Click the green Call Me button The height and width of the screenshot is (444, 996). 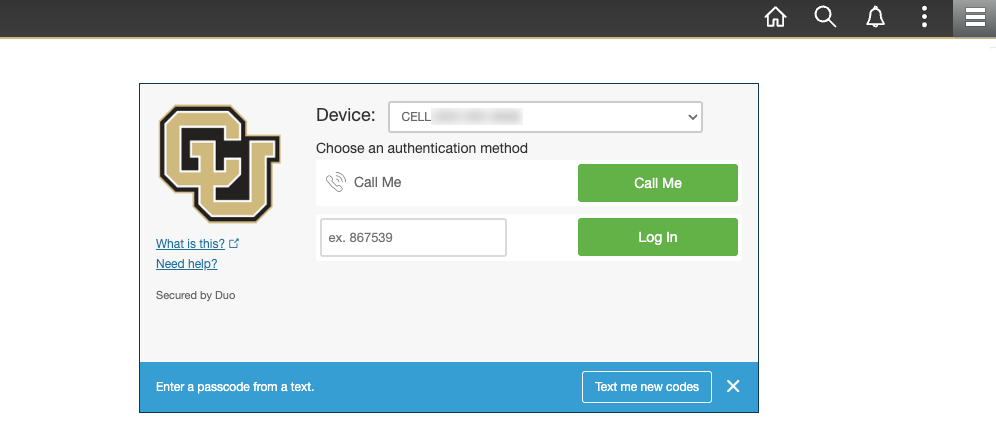[x=657, y=183]
